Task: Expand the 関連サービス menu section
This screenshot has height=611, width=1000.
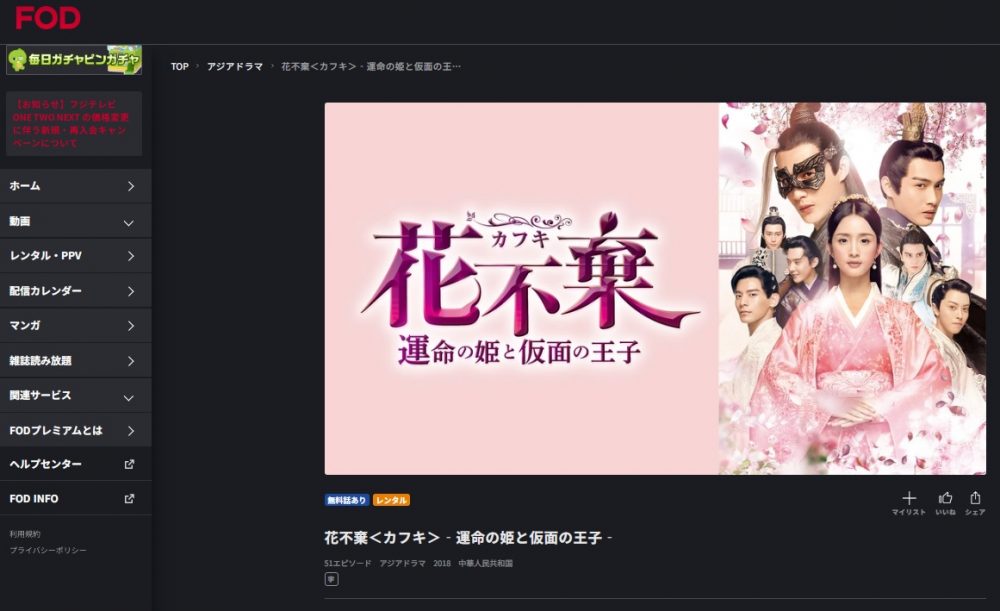Action: 75,395
